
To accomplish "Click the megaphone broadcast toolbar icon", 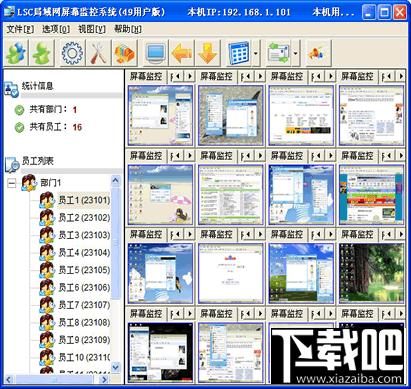I will point(318,53).
